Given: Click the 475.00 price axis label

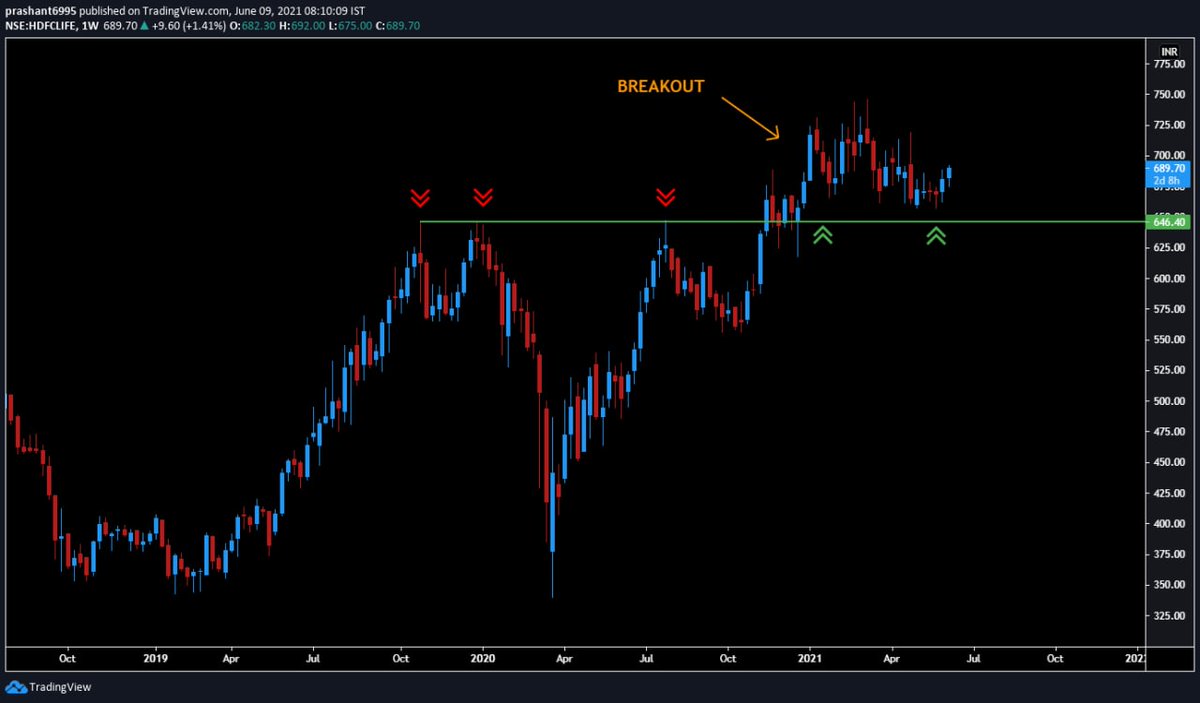Looking at the screenshot, I should [x=1169, y=432].
